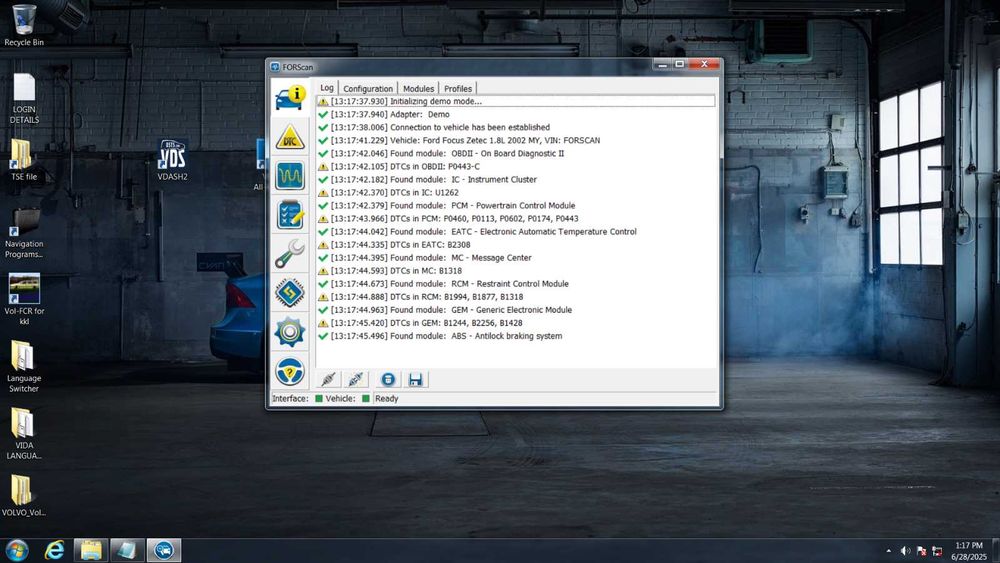Screen dimensions: 1000x563
Task: Launch Internet Explorer from taskbar
Action: coord(54,550)
